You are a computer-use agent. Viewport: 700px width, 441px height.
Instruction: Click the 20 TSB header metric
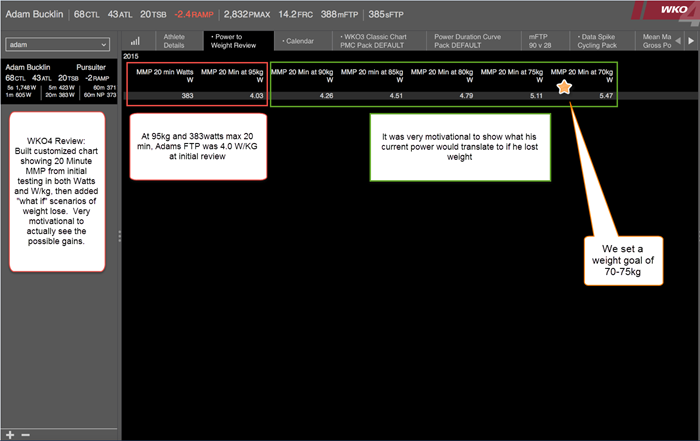click(153, 14)
